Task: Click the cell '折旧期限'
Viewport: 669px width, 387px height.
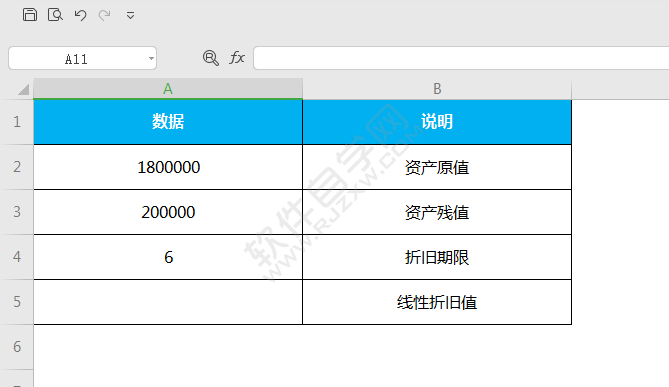Action: (437, 257)
